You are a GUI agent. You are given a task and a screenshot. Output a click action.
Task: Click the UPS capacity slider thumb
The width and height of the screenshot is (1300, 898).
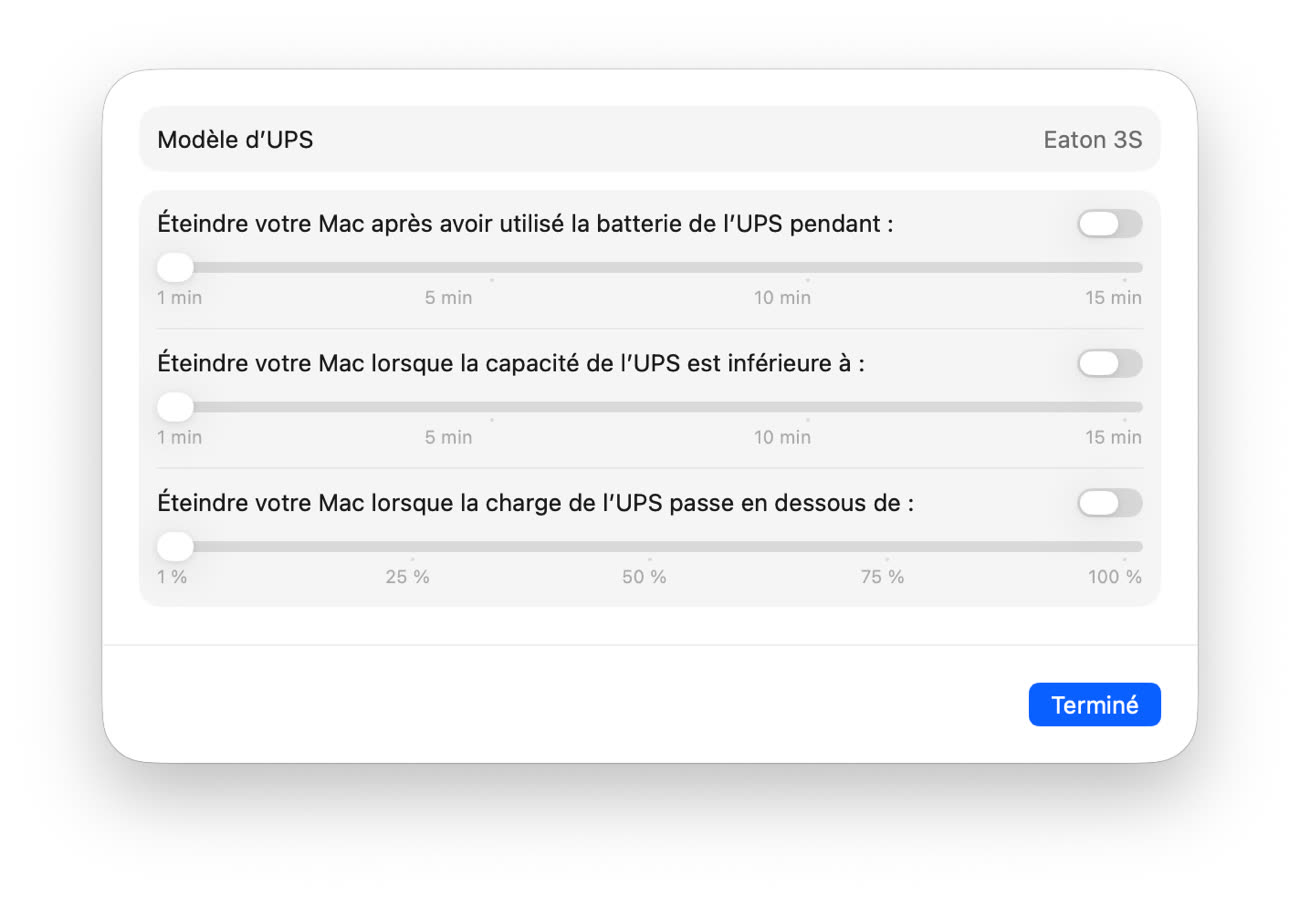(176, 407)
